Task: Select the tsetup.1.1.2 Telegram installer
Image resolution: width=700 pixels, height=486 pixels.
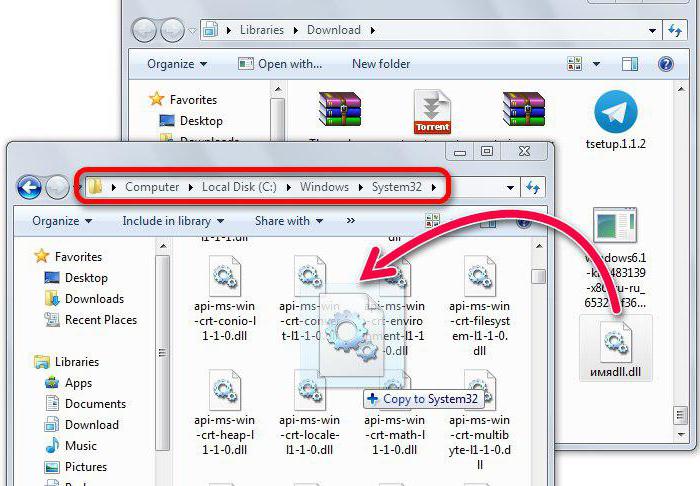Action: point(616,120)
